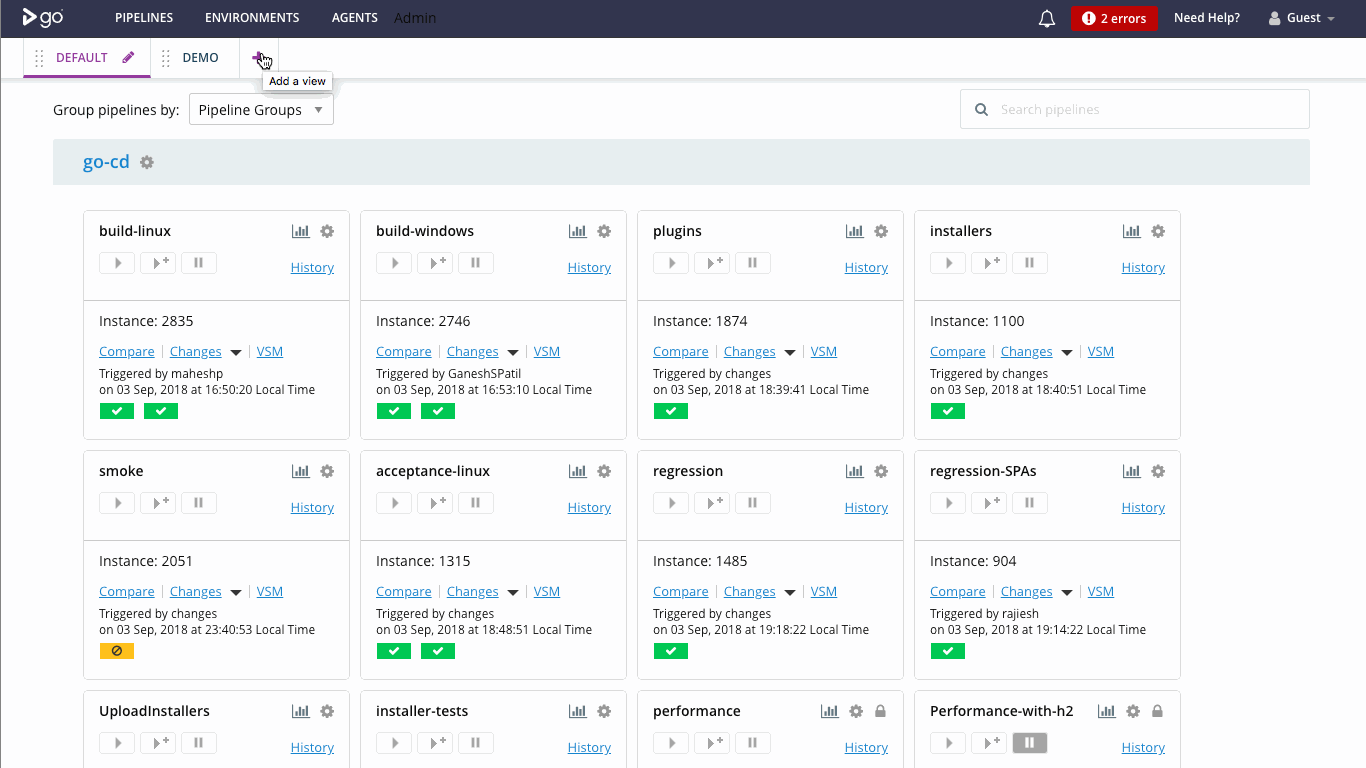Expand the Guest user menu
This screenshot has height=768, width=1366.
coord(1302,18)
